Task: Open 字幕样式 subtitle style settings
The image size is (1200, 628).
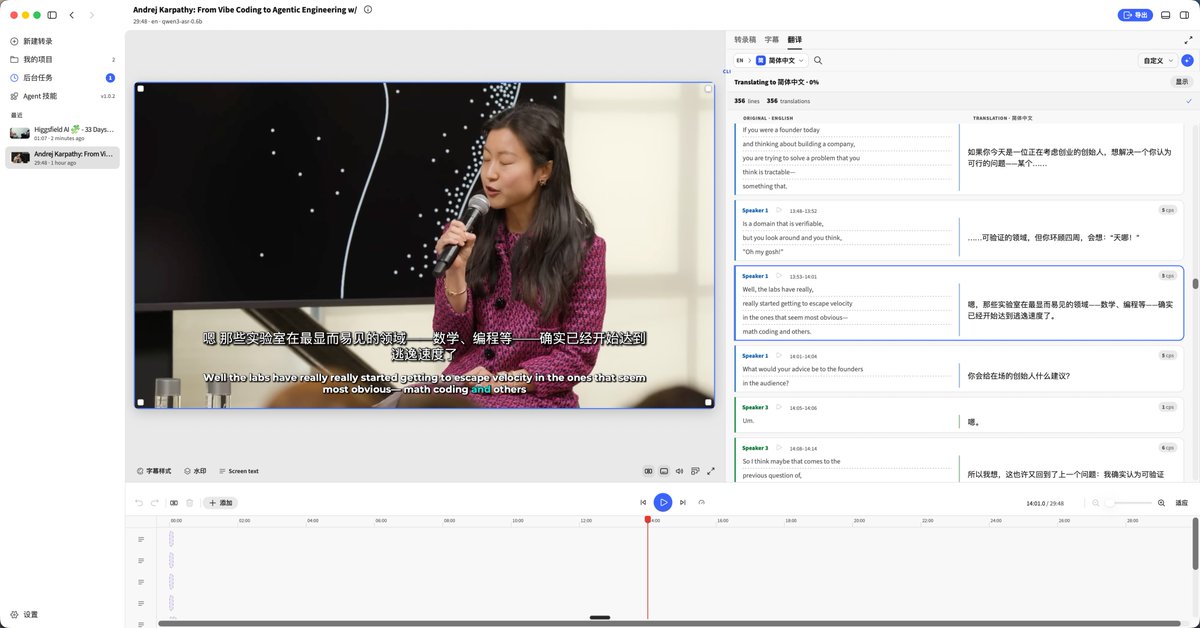Action: point(154,471)
